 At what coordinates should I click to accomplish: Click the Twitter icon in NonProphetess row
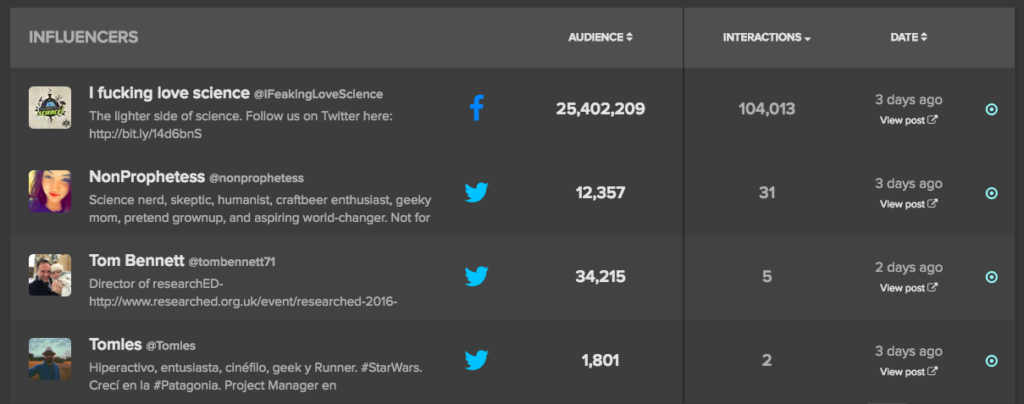tap(477, 192)
